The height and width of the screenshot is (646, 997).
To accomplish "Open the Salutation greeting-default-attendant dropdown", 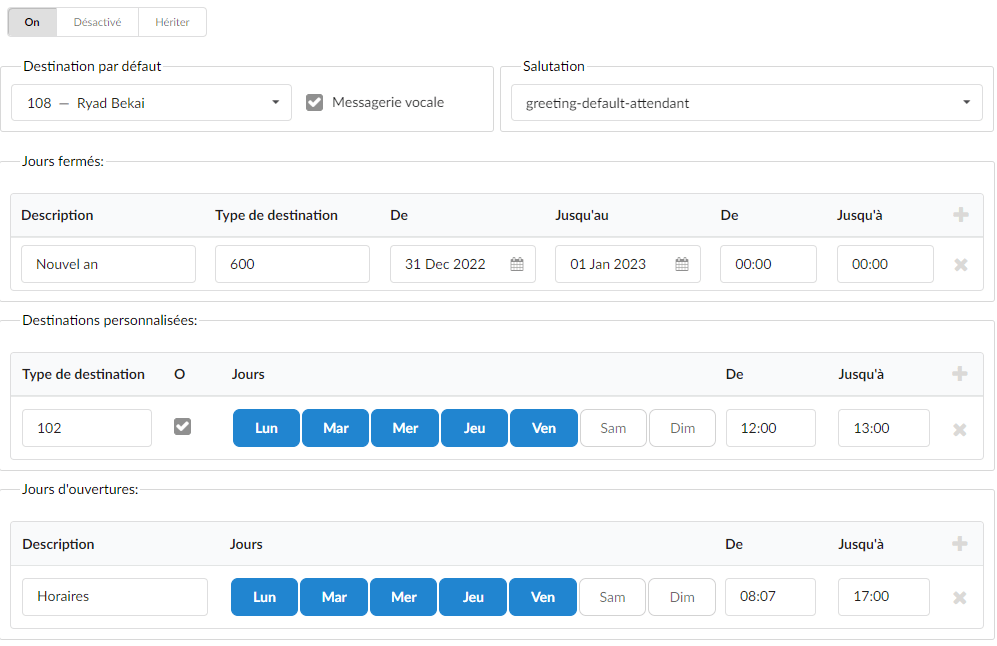I will pyautogui.click(x=746, y=102).
